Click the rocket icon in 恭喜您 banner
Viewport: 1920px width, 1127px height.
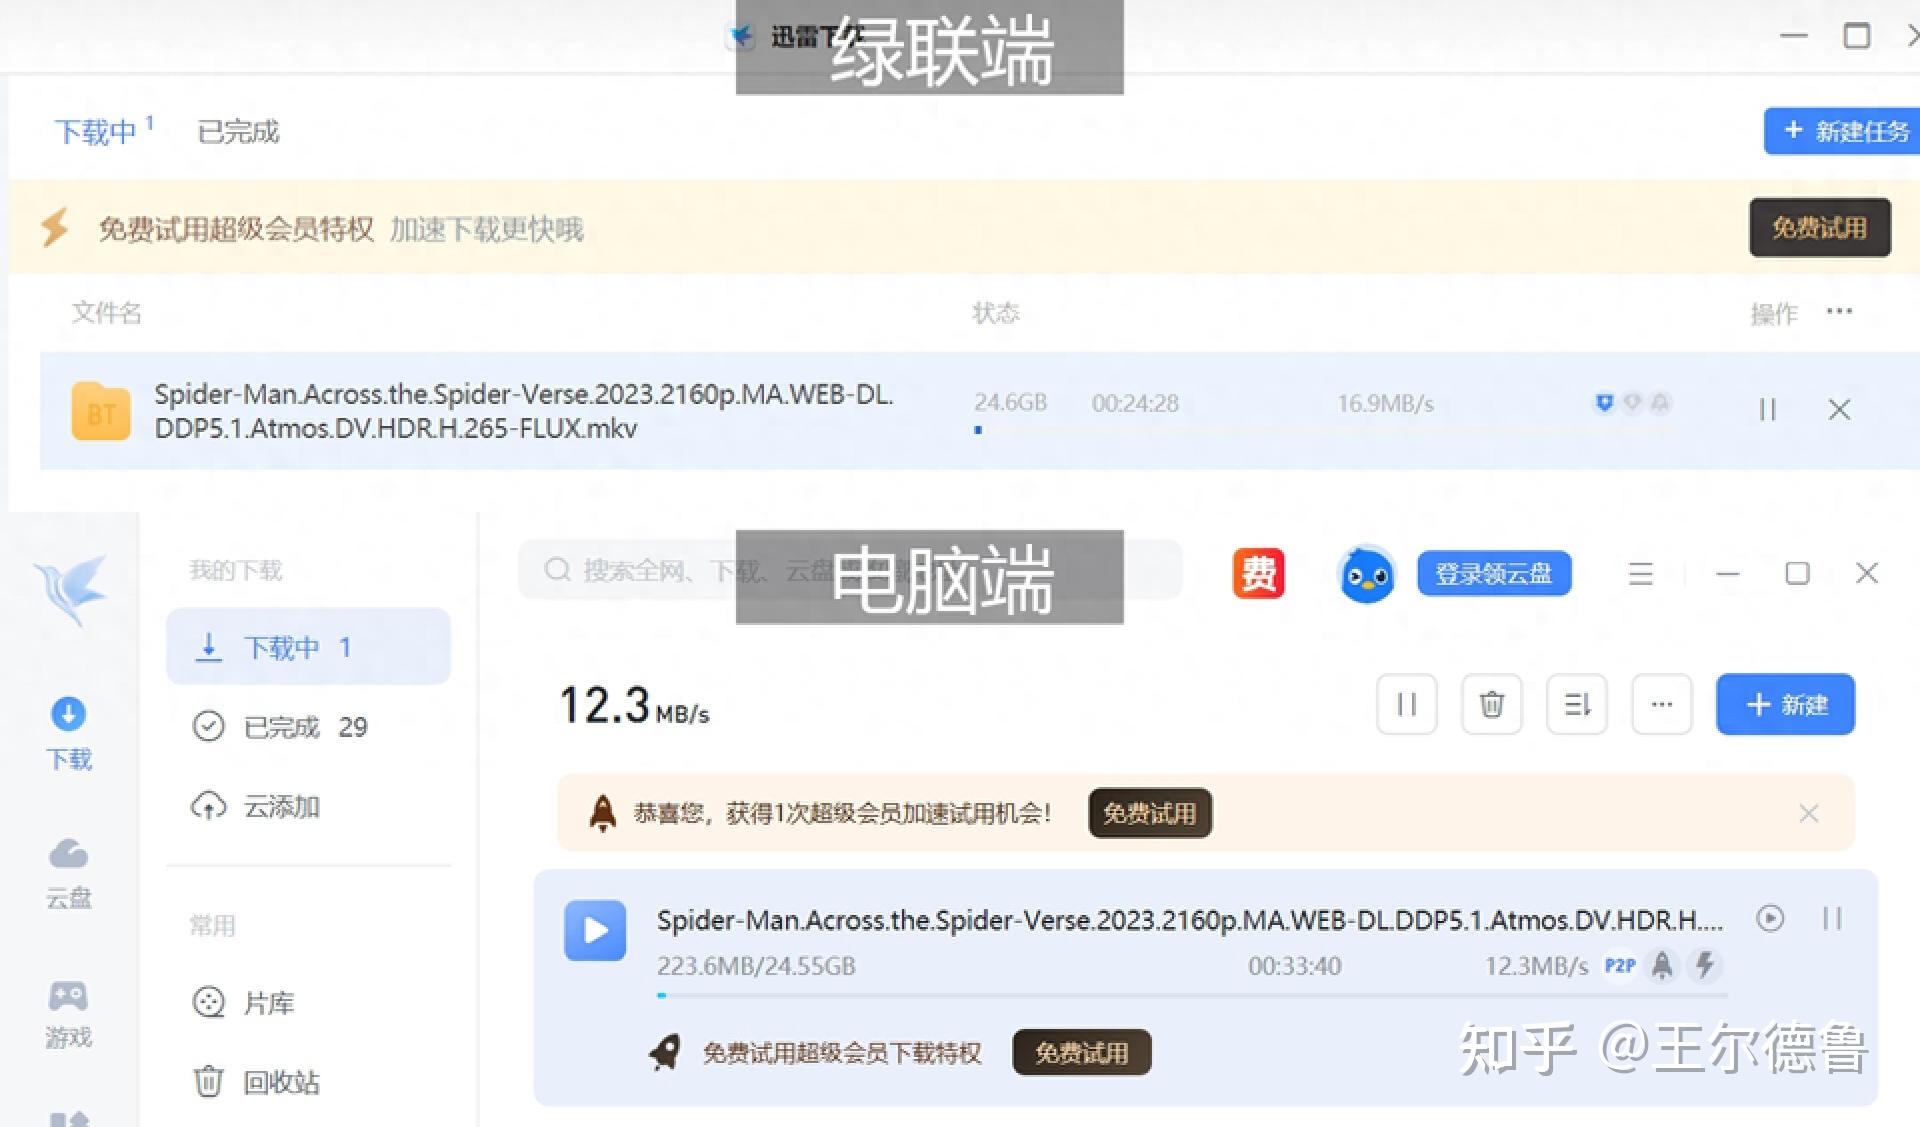click(603, 813)
